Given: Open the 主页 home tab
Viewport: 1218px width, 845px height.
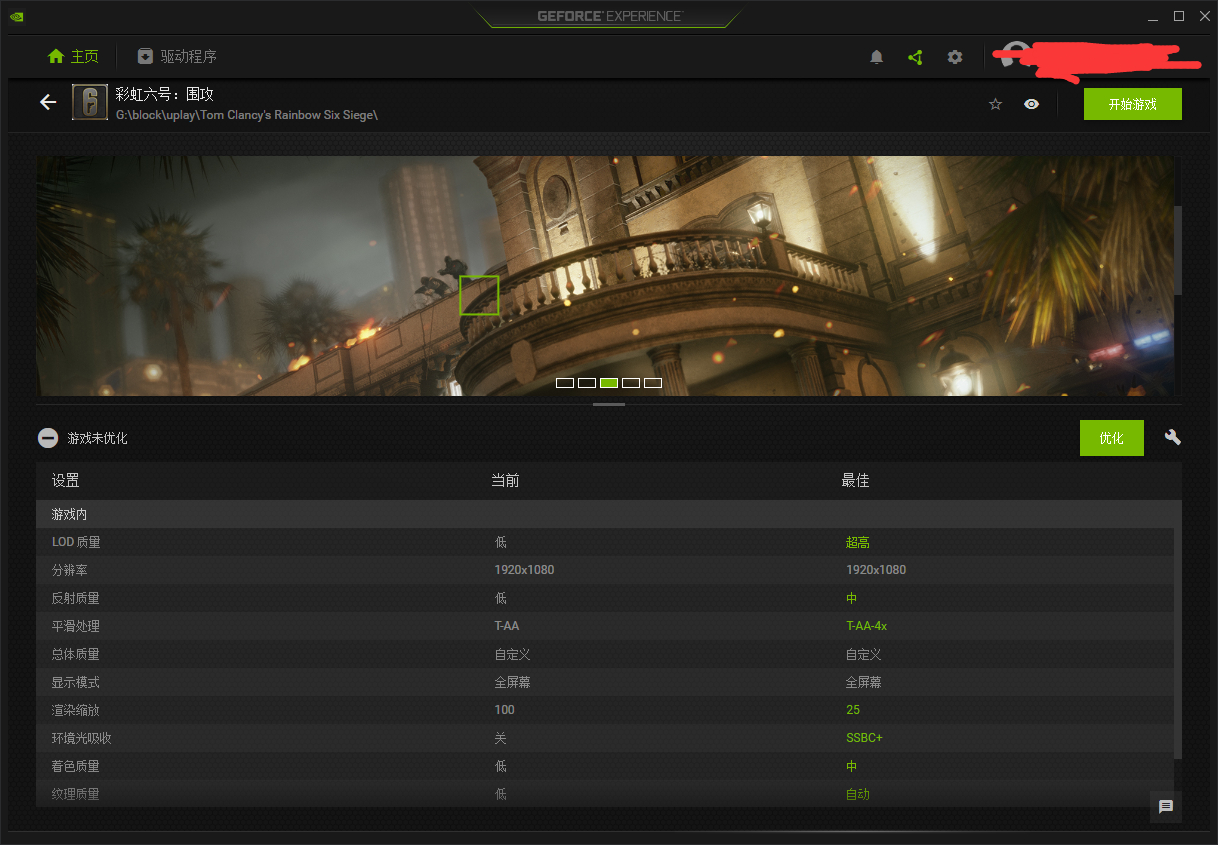Looking at the screenshot, I should pyautogui.click(x=73, y=57).
